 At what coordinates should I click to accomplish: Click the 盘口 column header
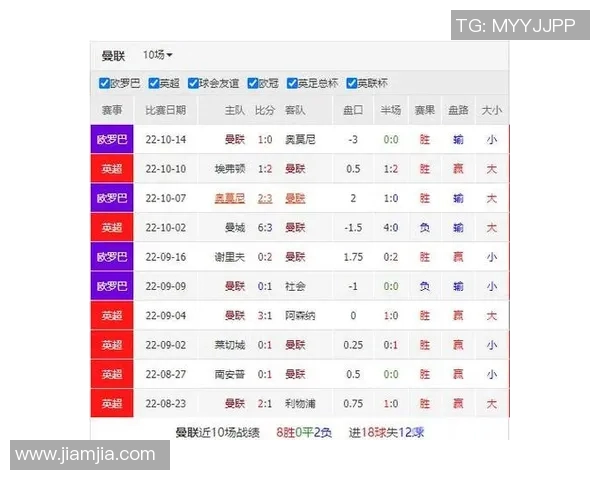point(353,110)
